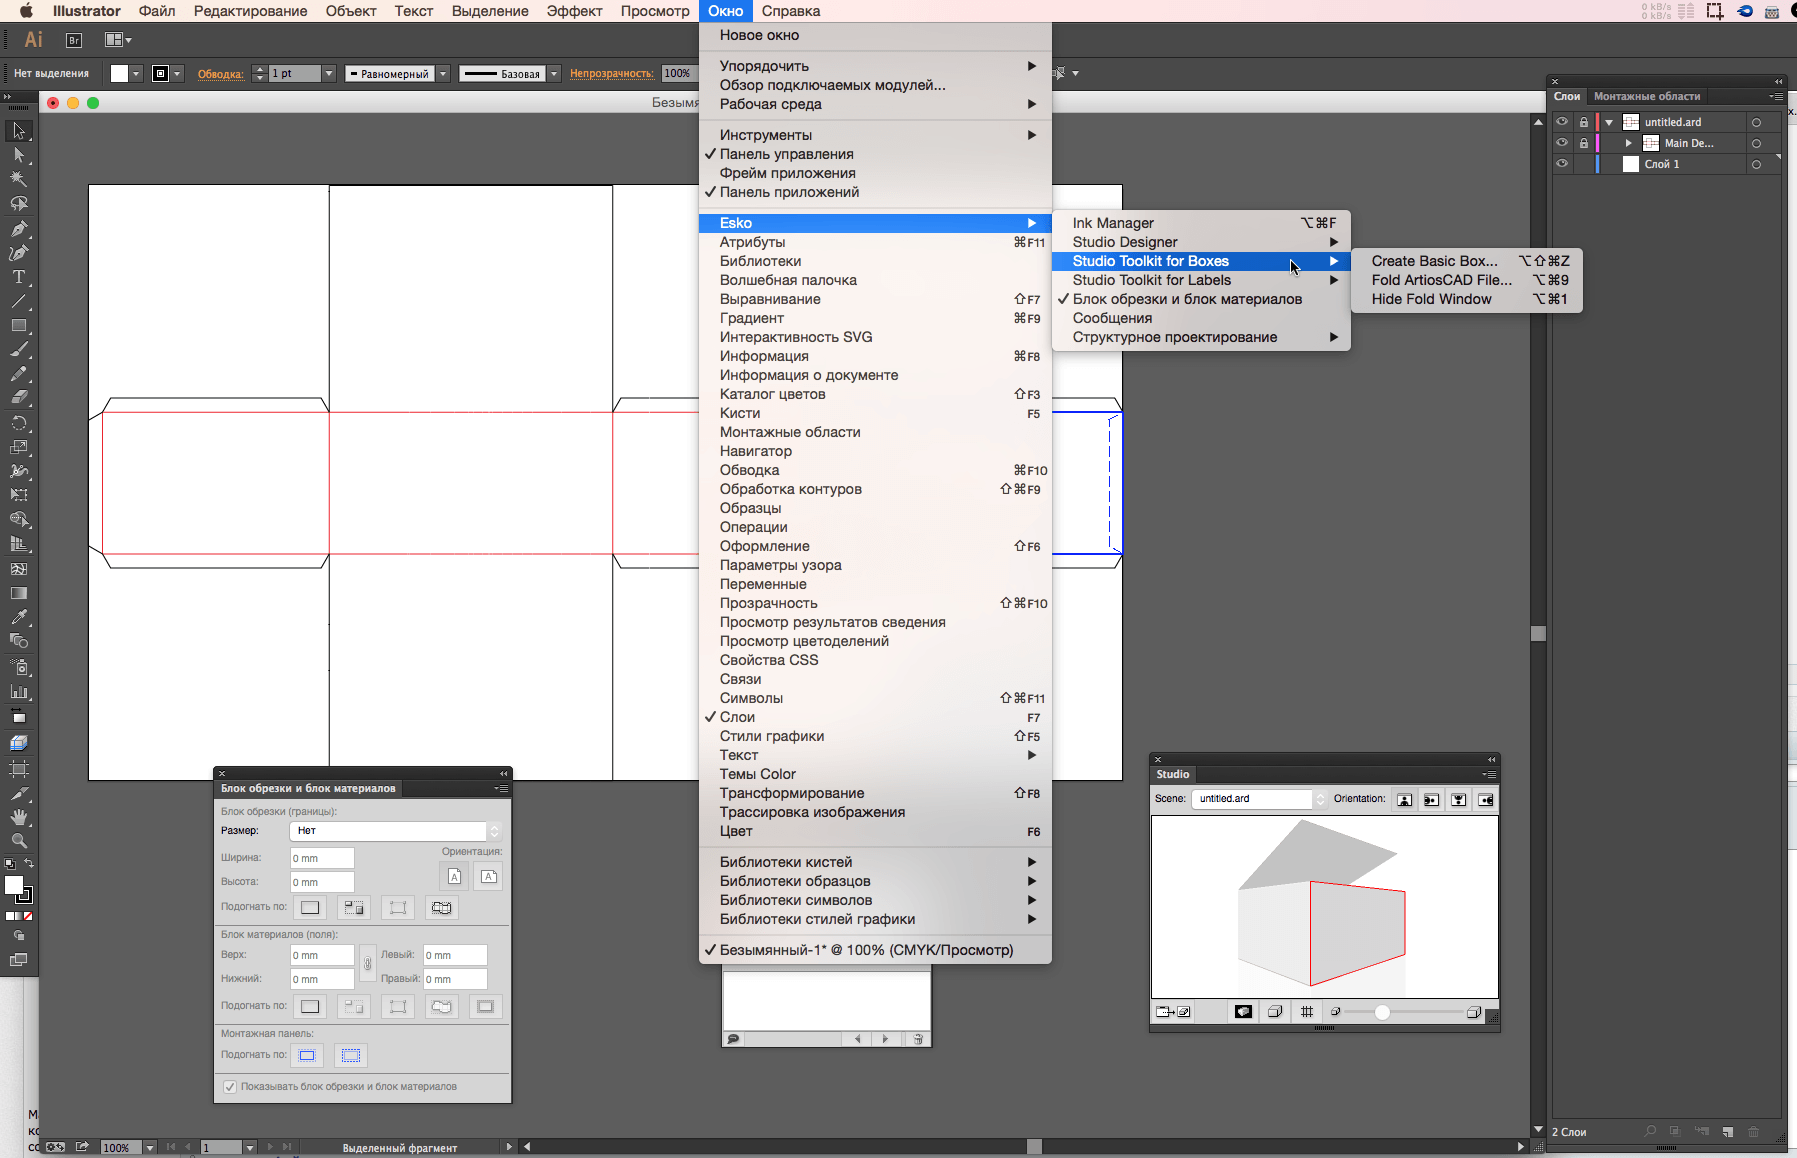
Task: Choose 'Hide Fold Window' menu item
Action: click(1466, 299)
